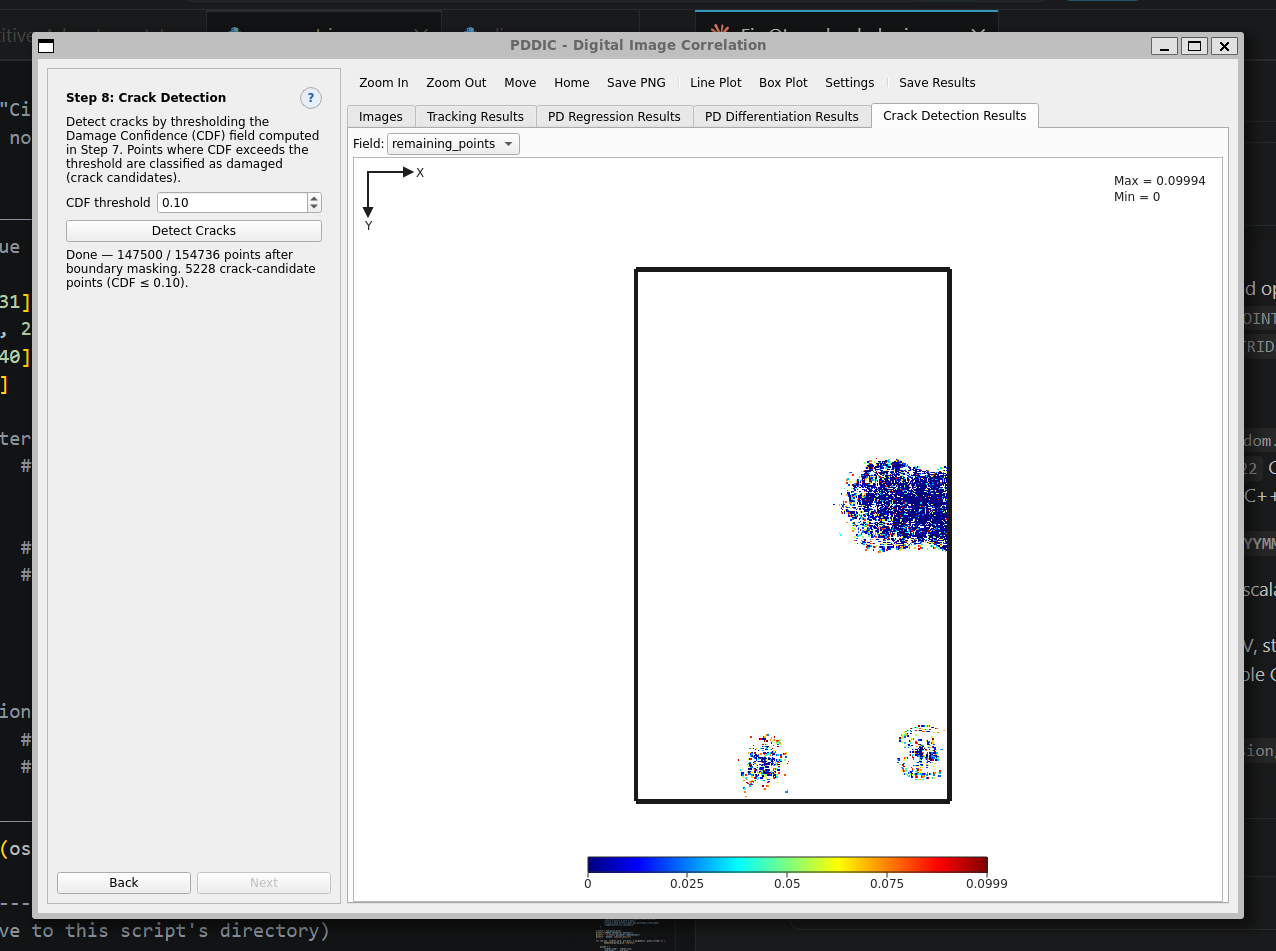Click the Min = 0 readout
Viewport: 1276px width, 951px height.
click(x=1137, y=197)
